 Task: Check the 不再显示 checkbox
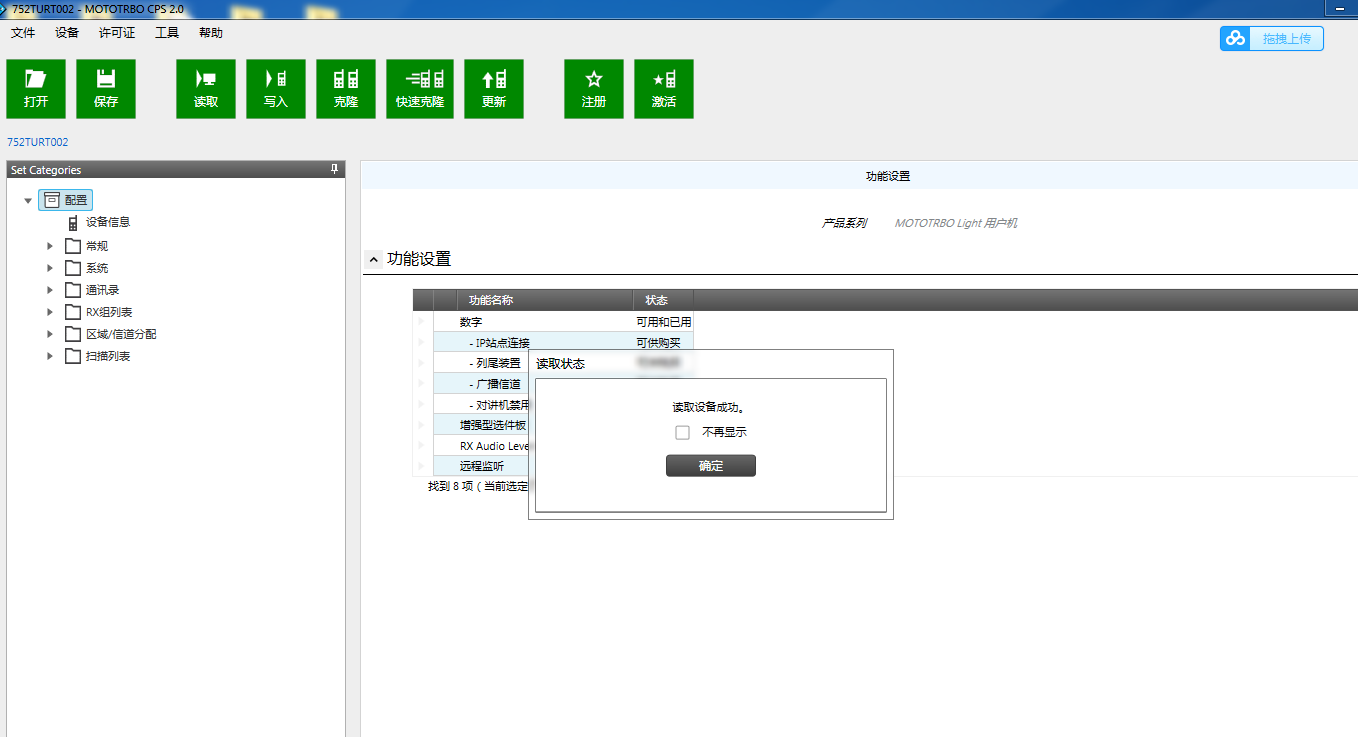point(683,433)
